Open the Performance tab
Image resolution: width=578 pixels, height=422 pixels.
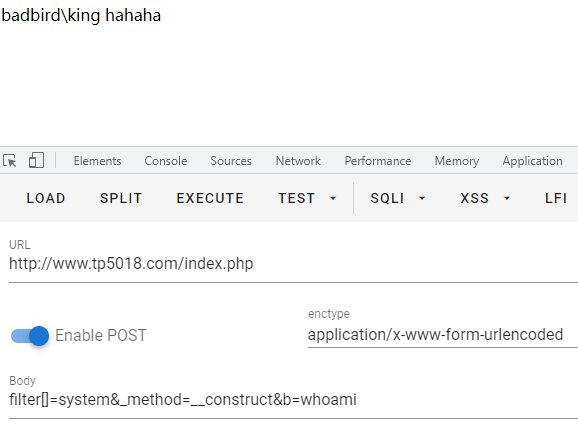[377, 161]
